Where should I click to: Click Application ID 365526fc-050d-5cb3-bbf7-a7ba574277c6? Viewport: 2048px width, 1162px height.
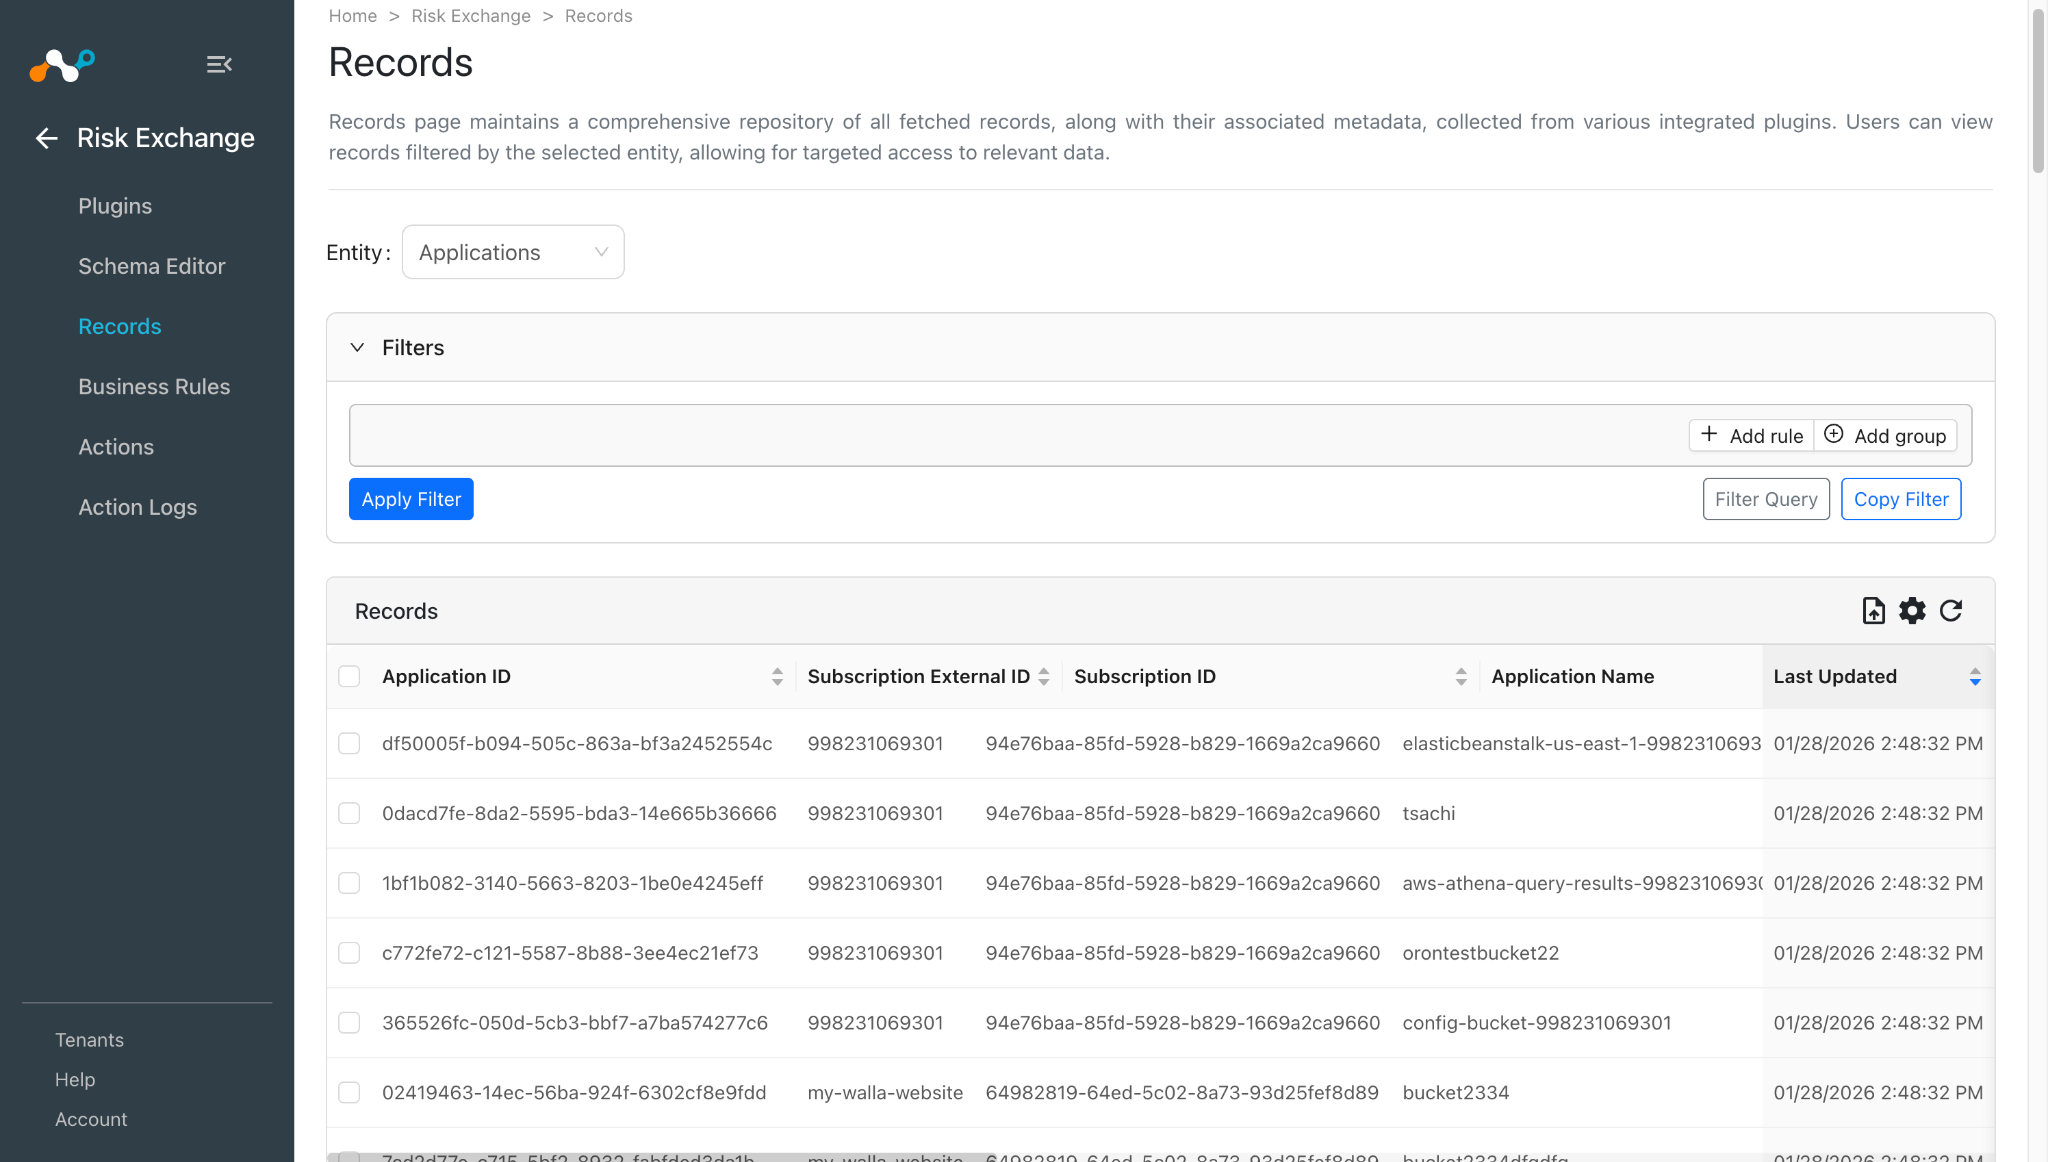(x=575, y=1023)
